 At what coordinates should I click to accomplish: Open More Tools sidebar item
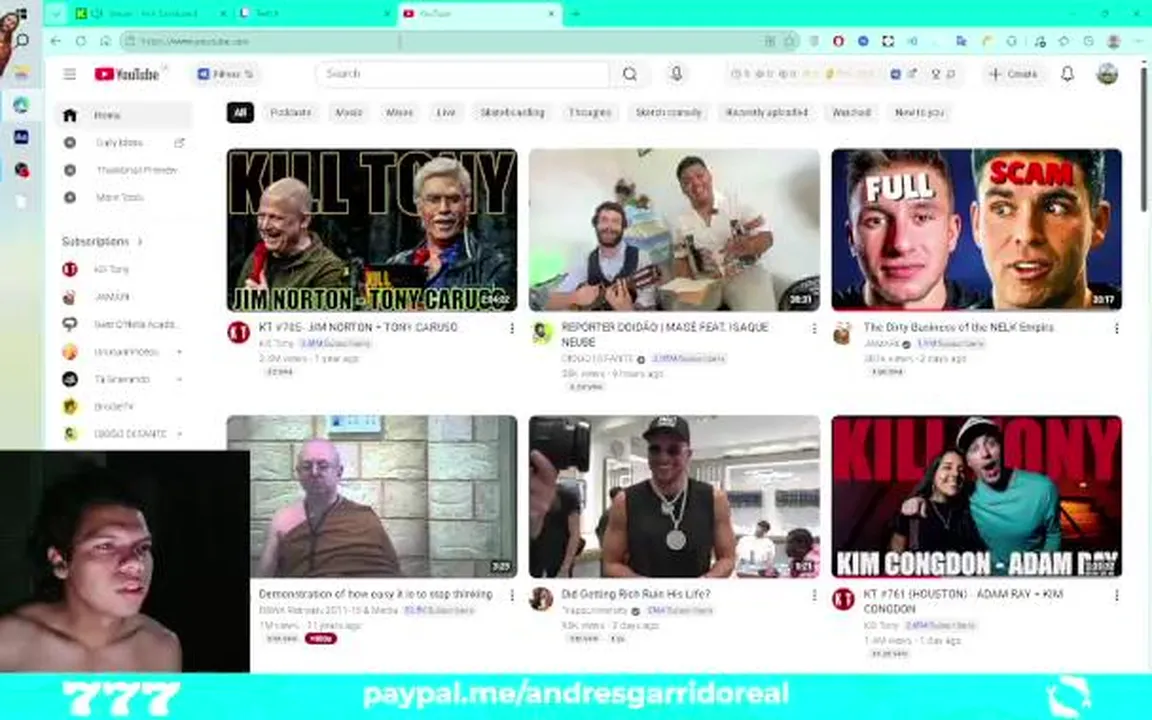pos(125,197)
